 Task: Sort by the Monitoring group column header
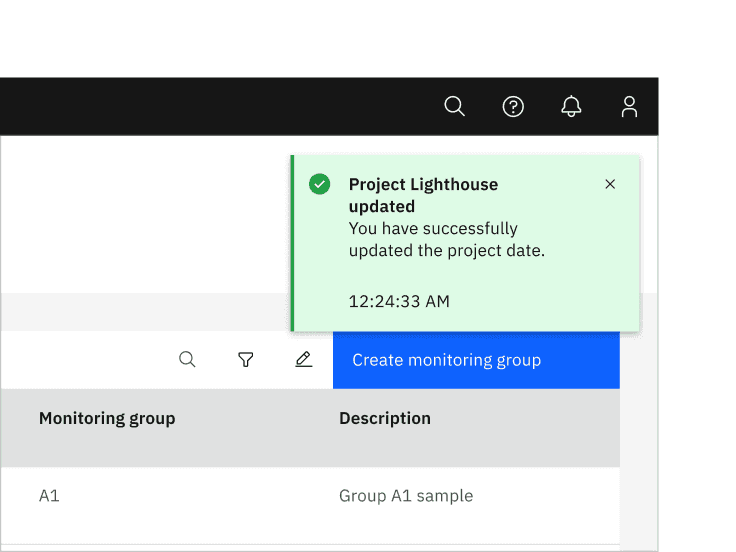[x=107, y=418]
